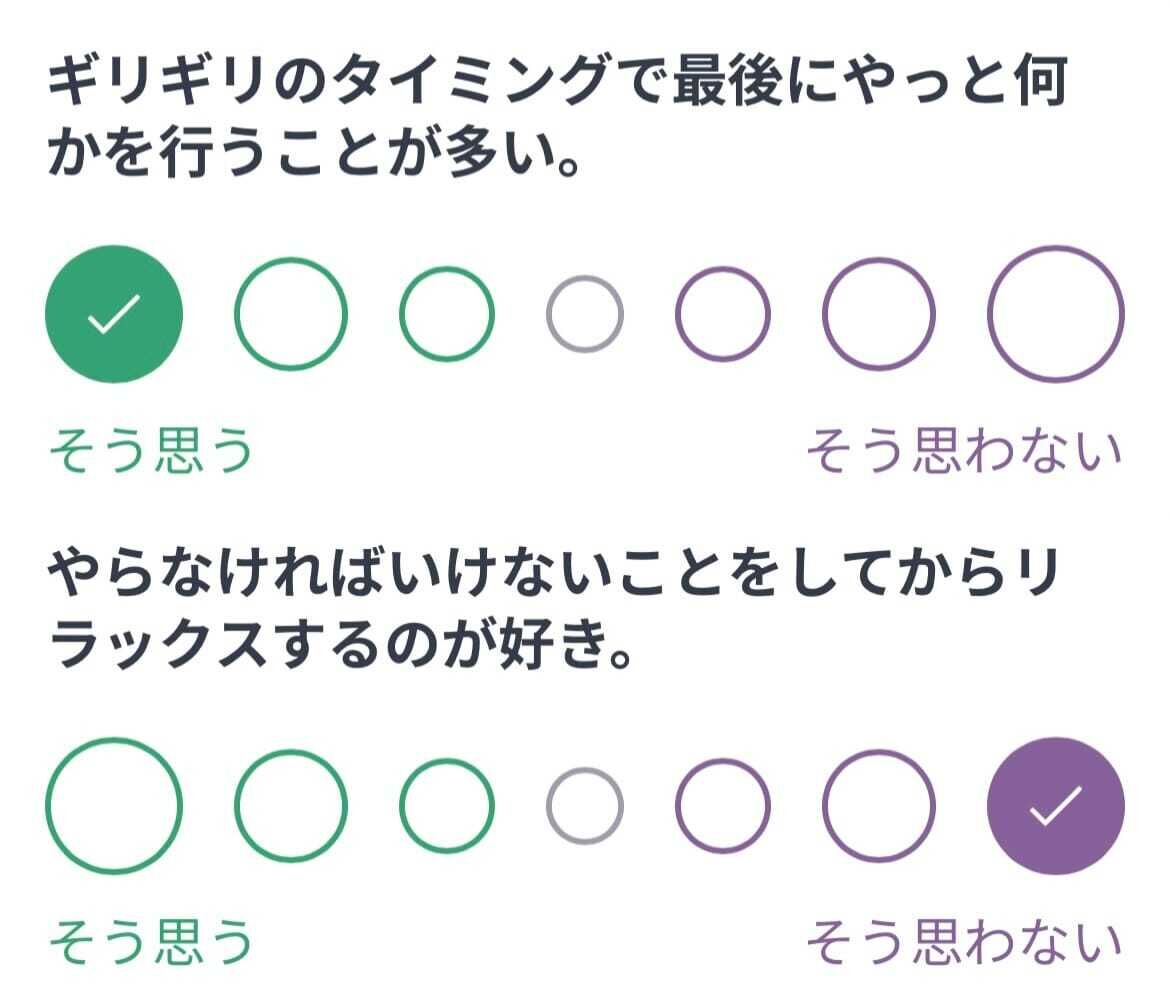Select medium green circle for the last-minute question
The image size is (1170, 1004).
tap(291, 314)
